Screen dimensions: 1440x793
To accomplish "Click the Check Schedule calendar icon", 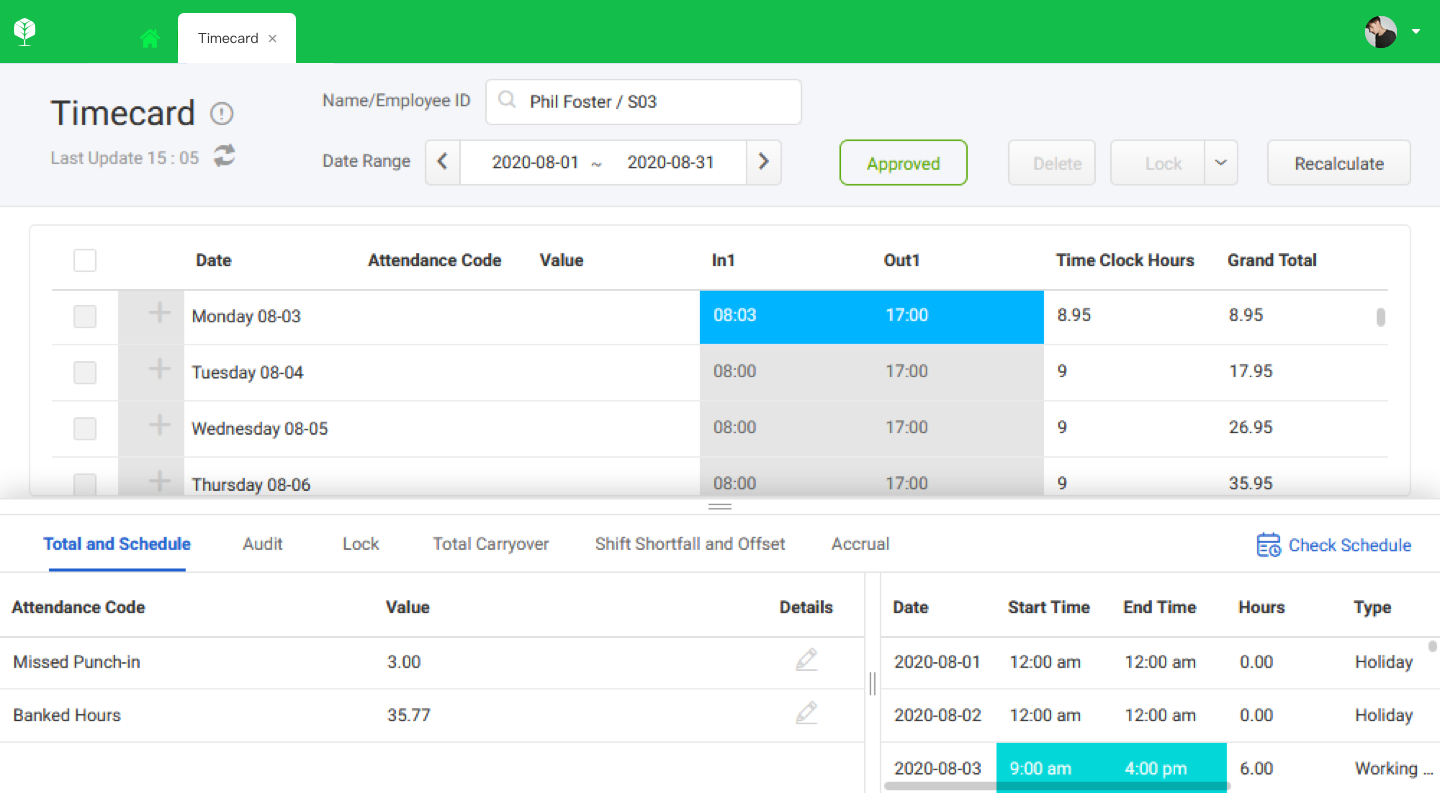I will pos(1269,545).
